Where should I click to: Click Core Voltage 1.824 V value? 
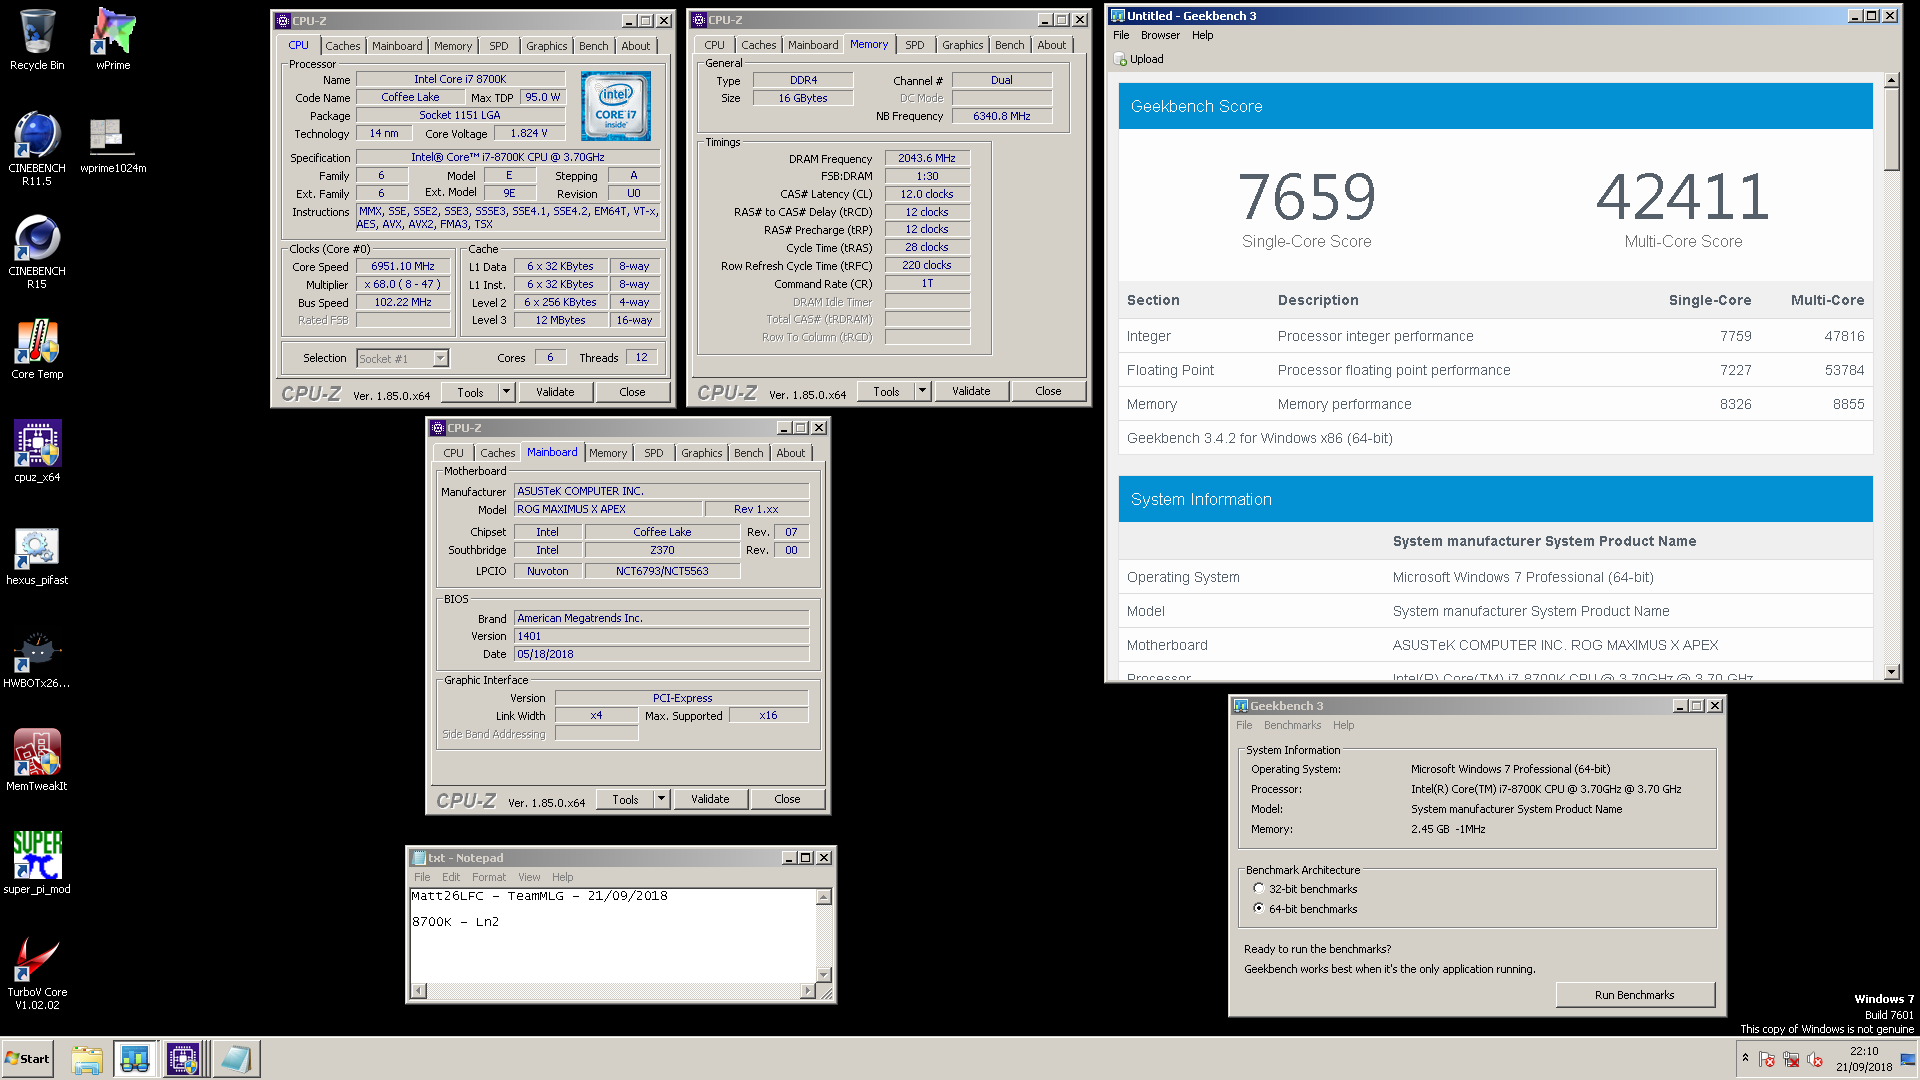pos(529,133)
